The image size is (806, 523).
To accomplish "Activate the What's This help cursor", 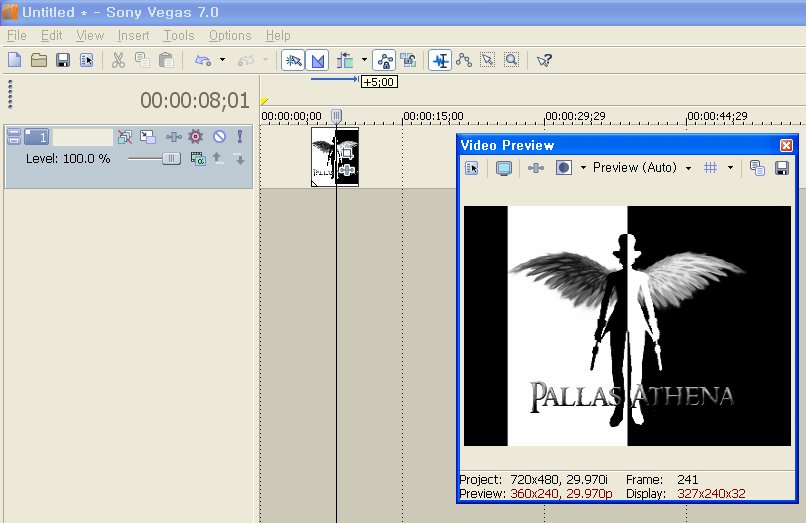I will 544,60.
